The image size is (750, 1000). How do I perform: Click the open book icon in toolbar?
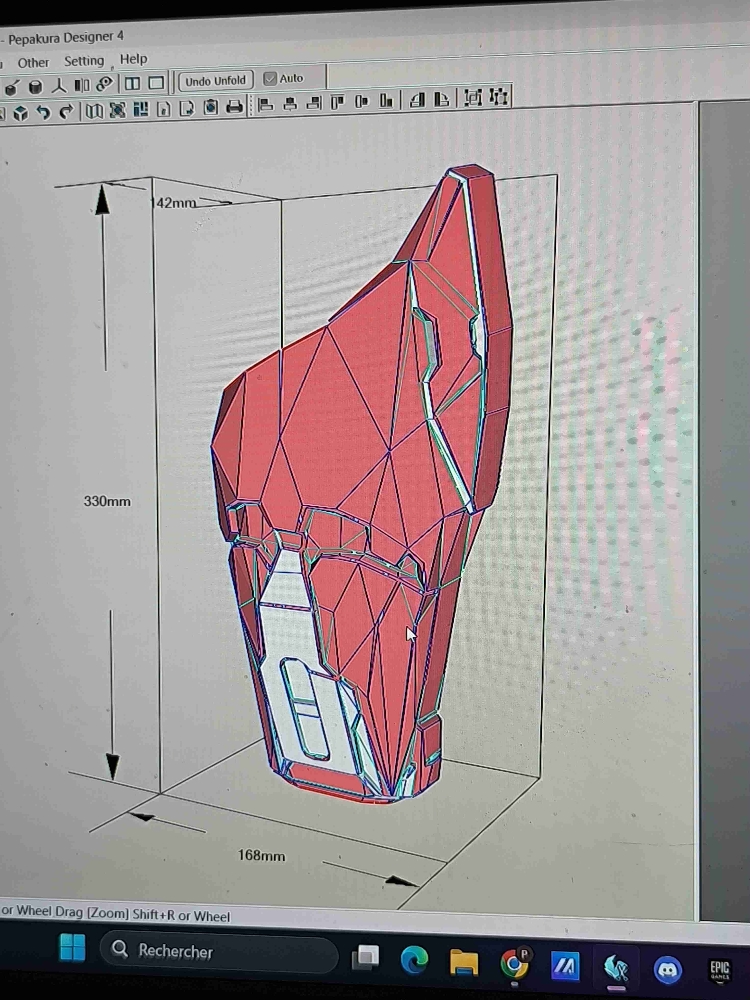93,110
